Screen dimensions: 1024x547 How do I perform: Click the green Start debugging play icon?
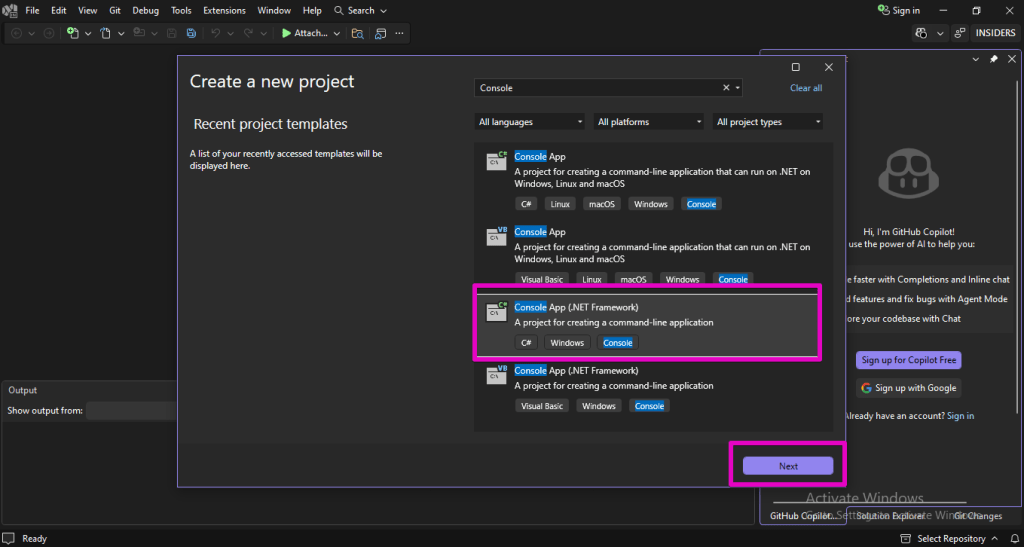coord(286,33)
